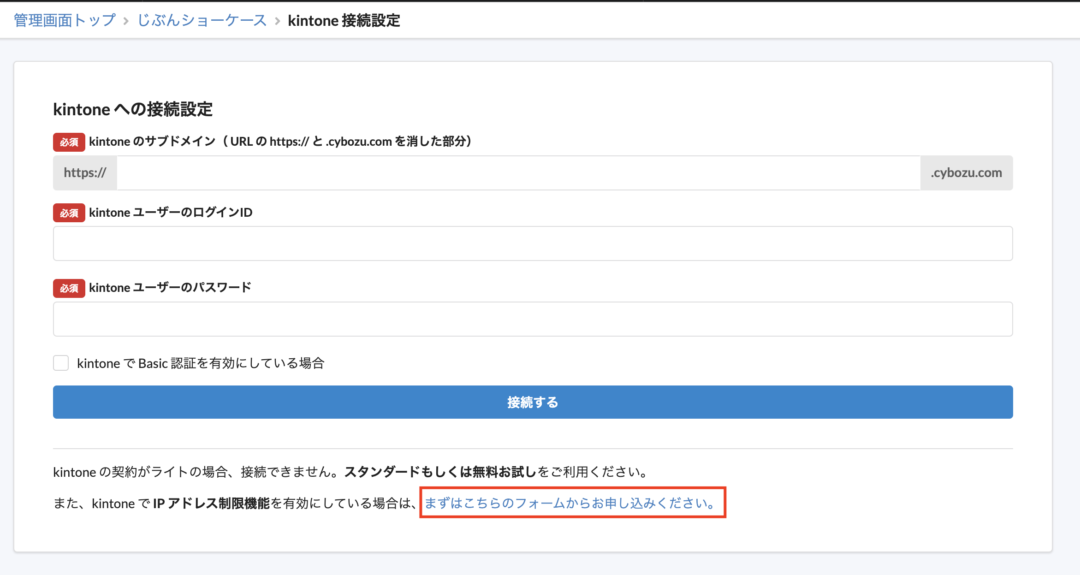Open the 管理画面トップ breadcrumb link

coord(65,20)
